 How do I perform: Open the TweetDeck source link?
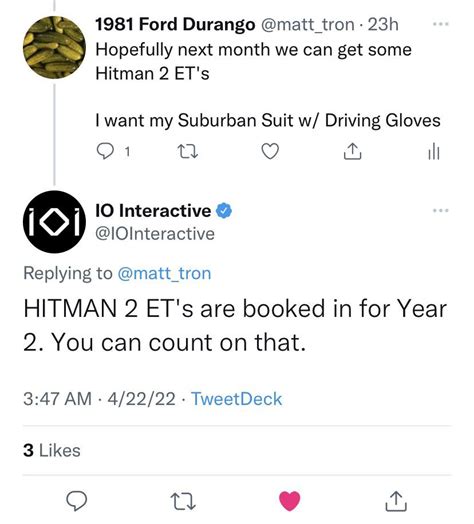point(237,399)
